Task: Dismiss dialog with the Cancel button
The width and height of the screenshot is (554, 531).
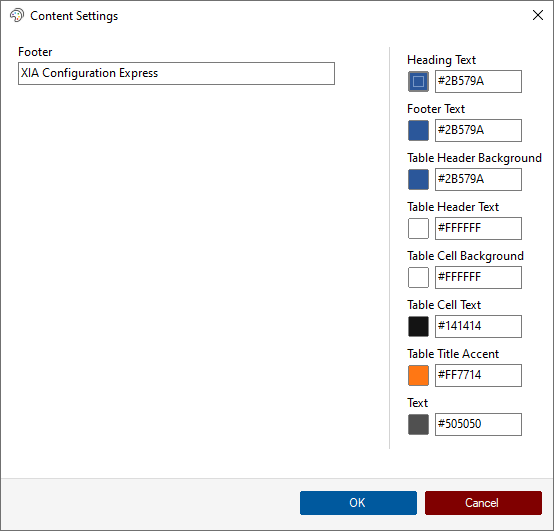Action: (x=483, y=503)
